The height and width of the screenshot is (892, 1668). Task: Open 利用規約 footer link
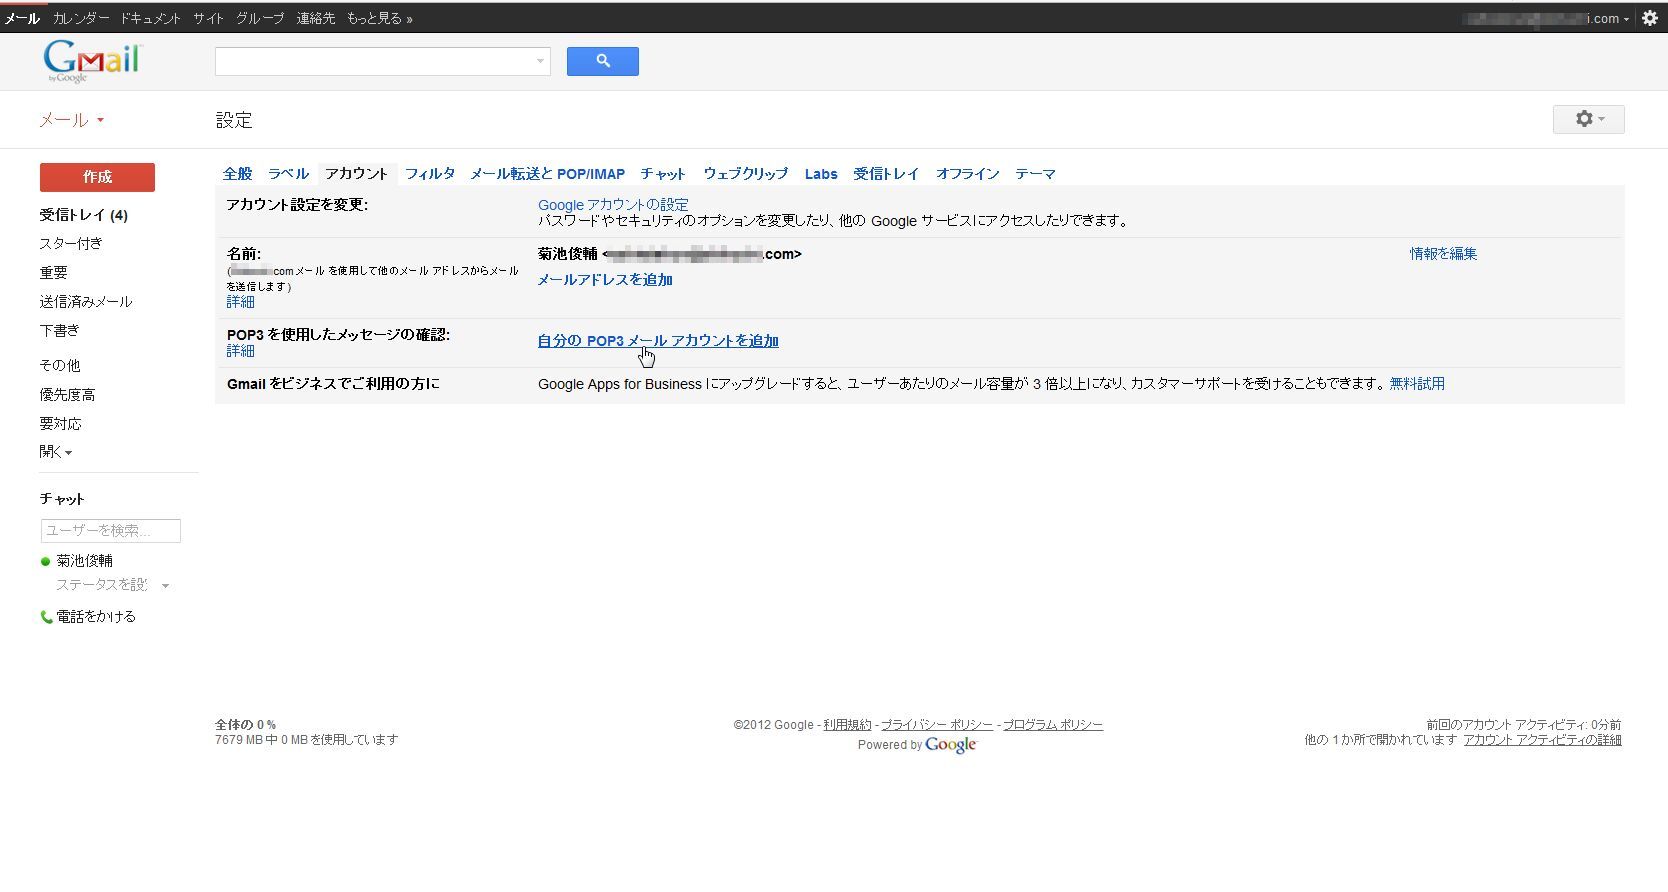coord(847,725)
